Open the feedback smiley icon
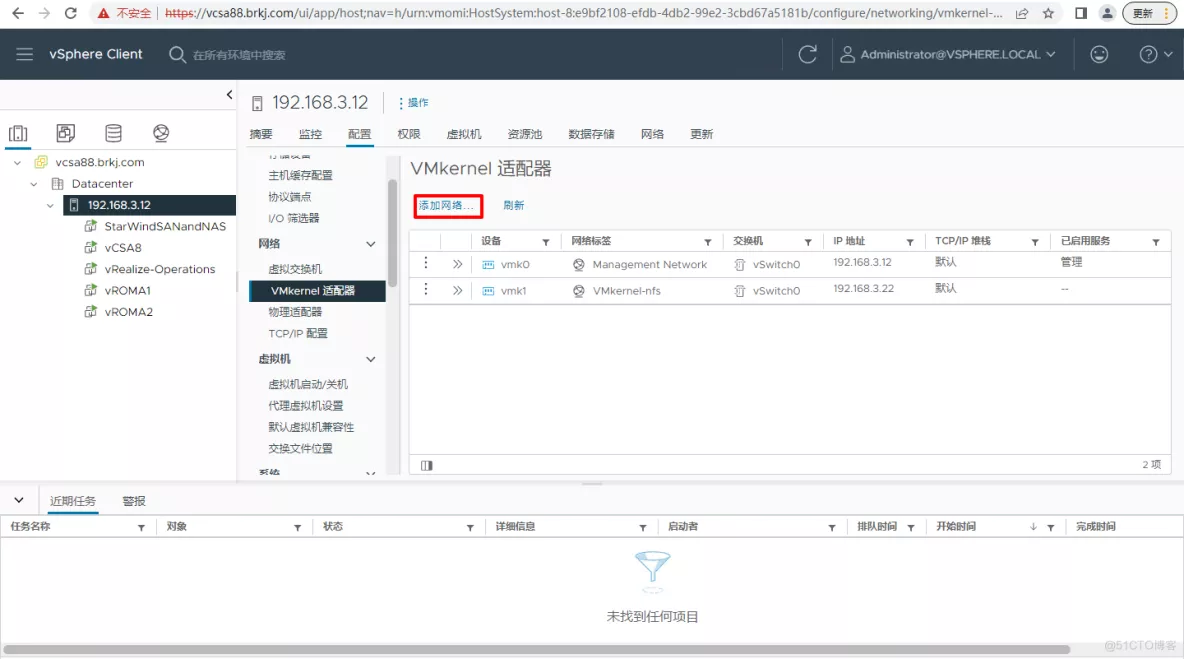Image resolution: width=1184 pixels, height=659 pixels. tap(1099, 54)
